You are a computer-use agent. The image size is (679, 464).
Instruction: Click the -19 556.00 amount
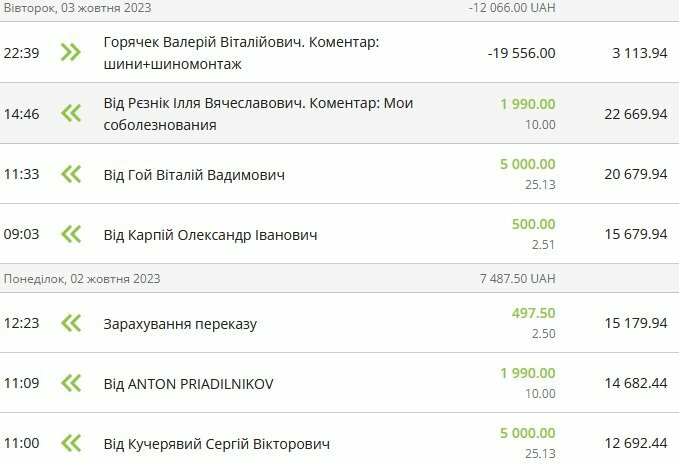tap(521, 53)
